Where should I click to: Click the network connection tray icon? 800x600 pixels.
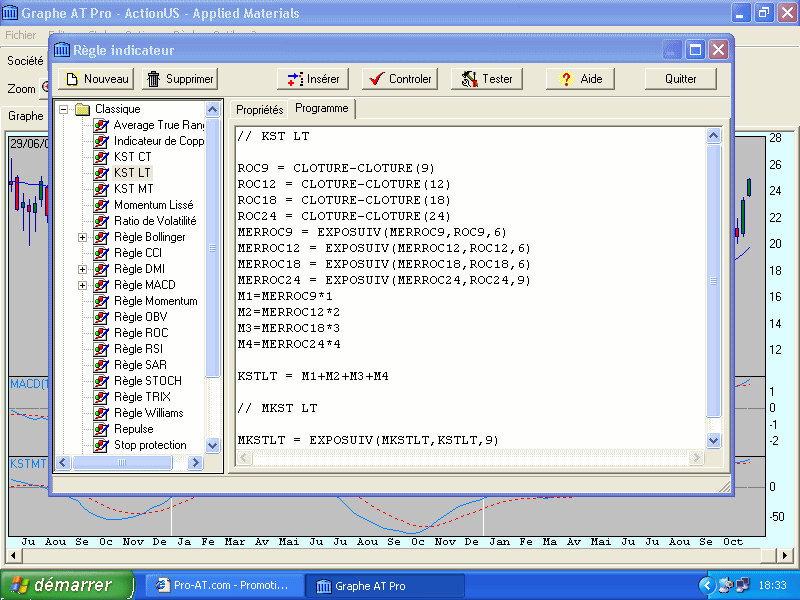point(743,585)
